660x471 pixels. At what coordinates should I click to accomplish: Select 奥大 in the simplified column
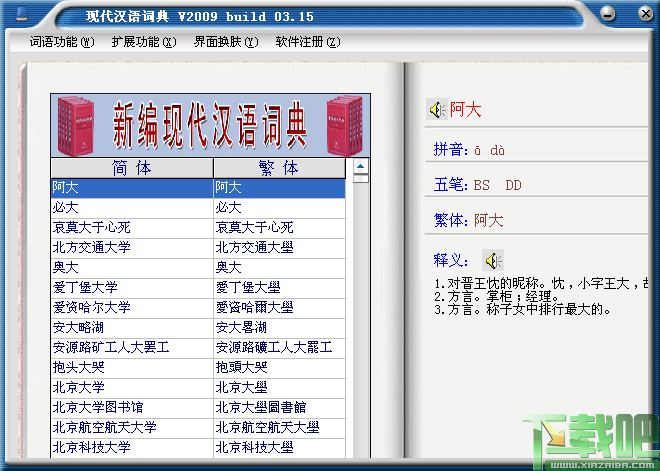[132, 268]
